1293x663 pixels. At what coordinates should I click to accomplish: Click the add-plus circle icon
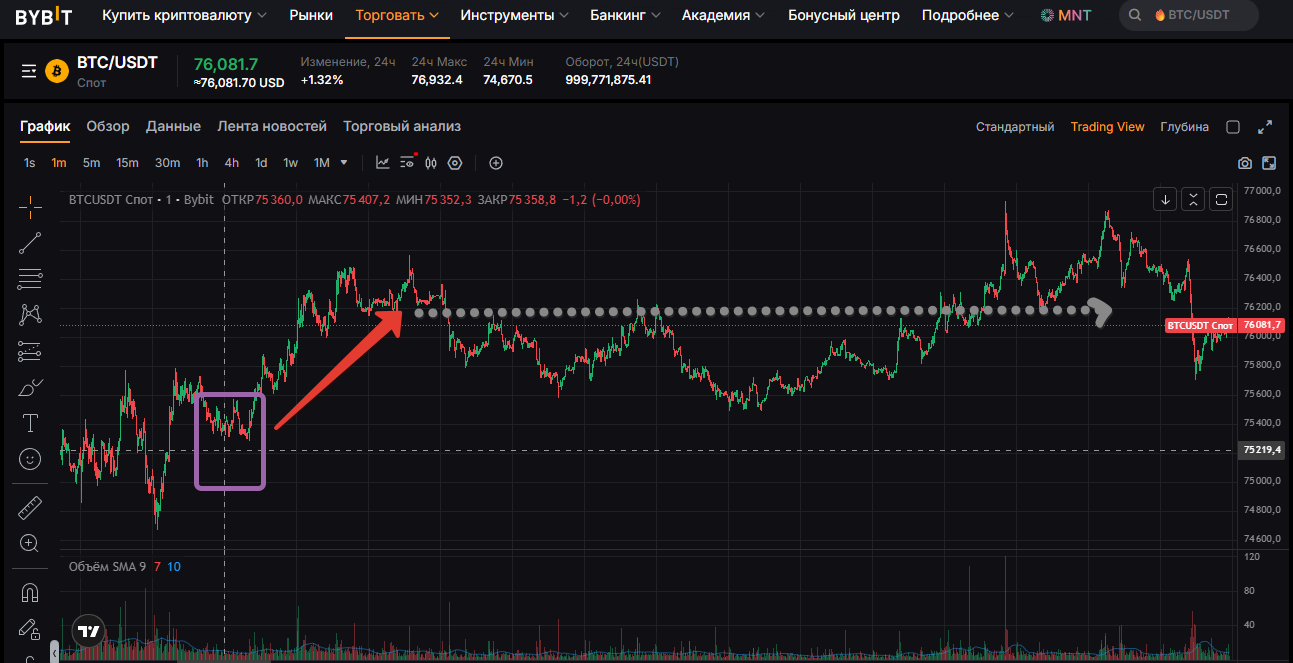click(495, 162)
